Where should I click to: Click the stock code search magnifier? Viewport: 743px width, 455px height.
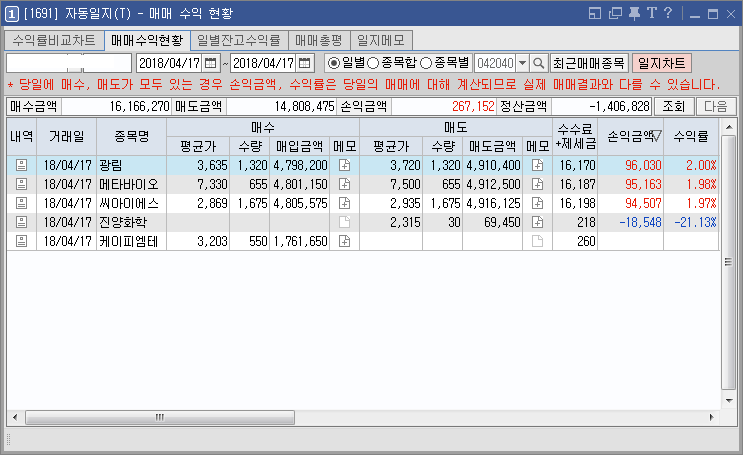(x=538, y=63)
